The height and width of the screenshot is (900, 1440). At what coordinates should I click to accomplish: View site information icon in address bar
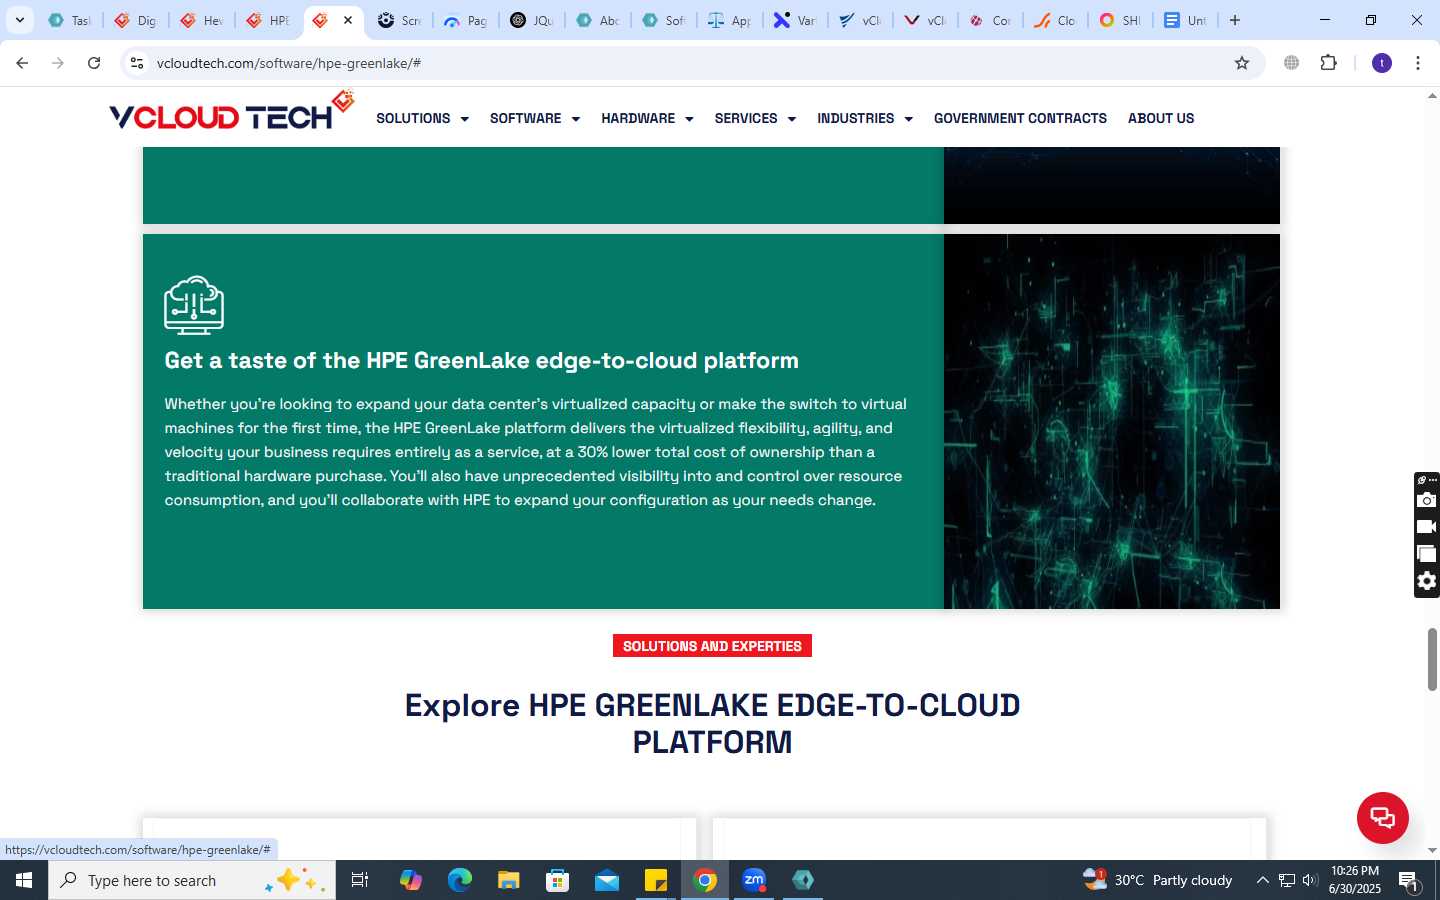(x=137, y=63)
